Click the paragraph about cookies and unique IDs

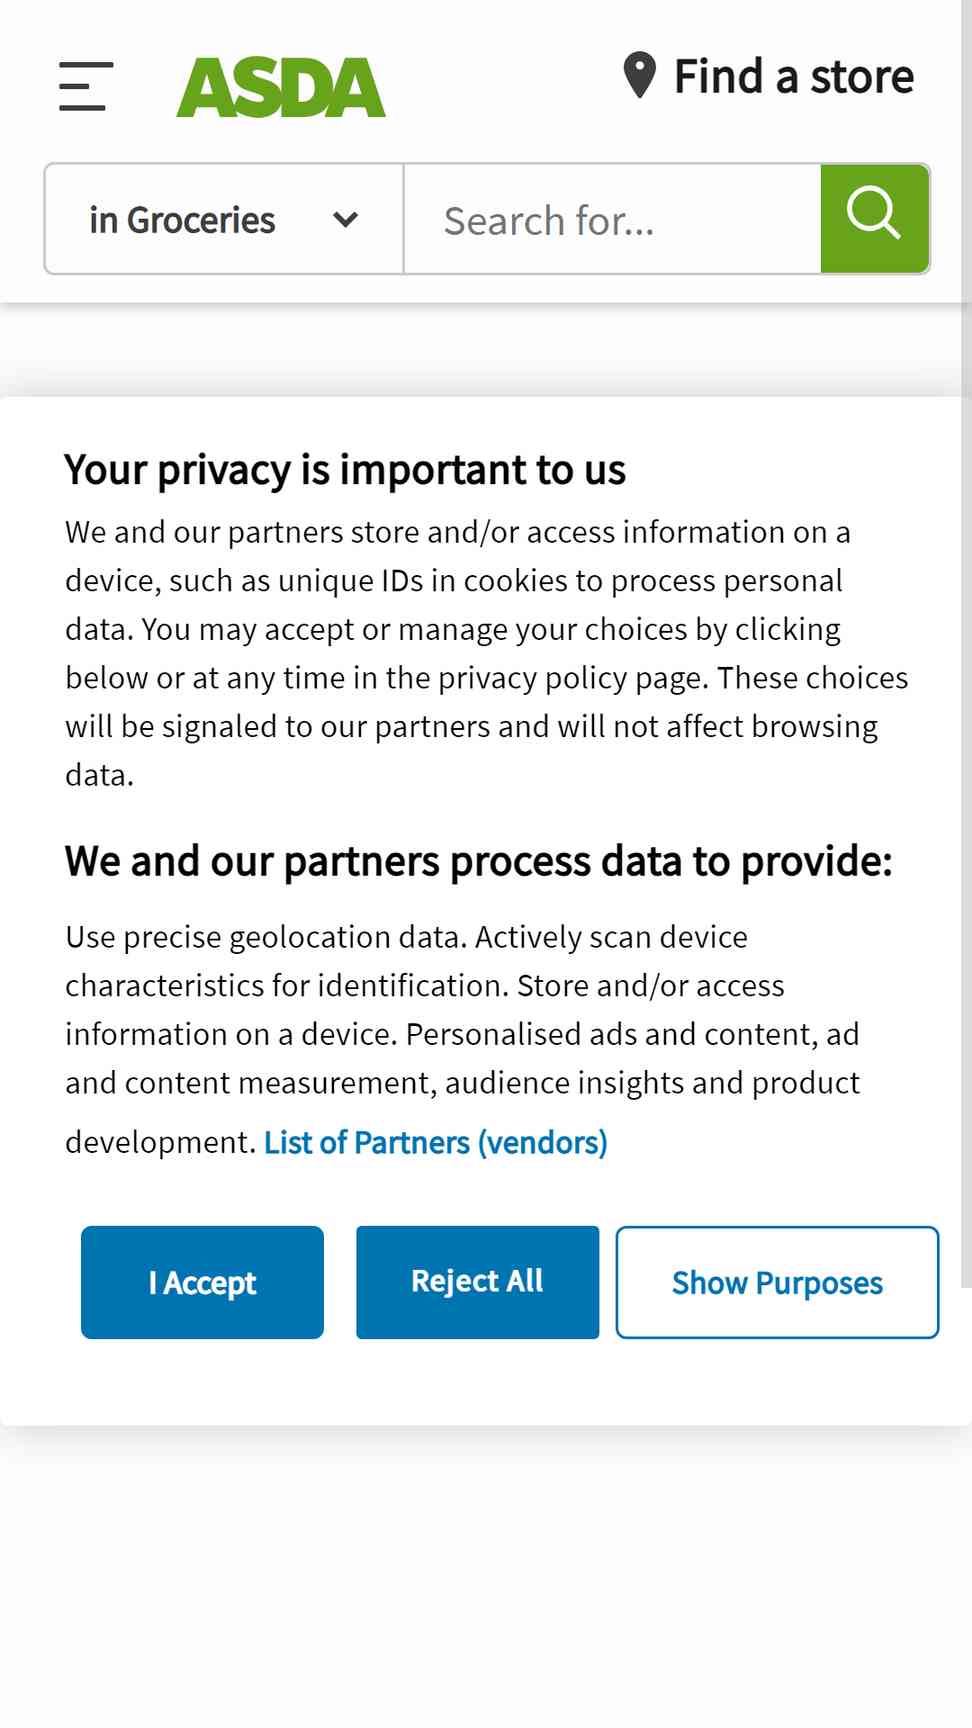click(487, 653)
